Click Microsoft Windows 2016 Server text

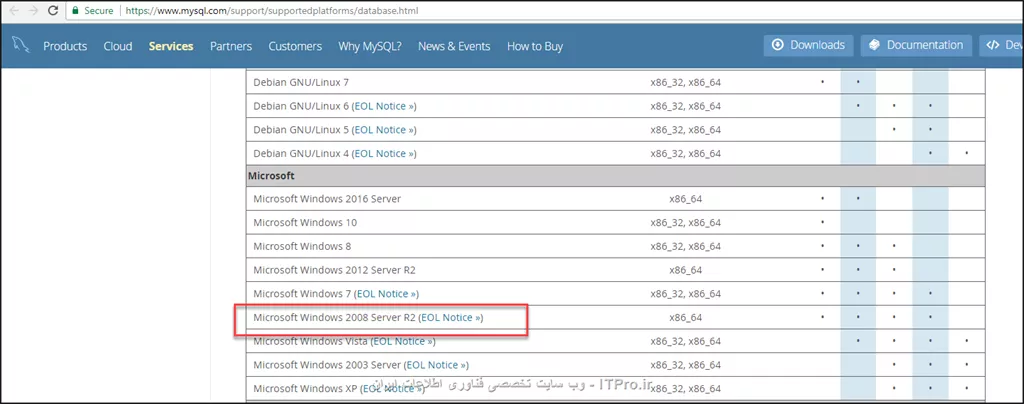click(327, 198)
